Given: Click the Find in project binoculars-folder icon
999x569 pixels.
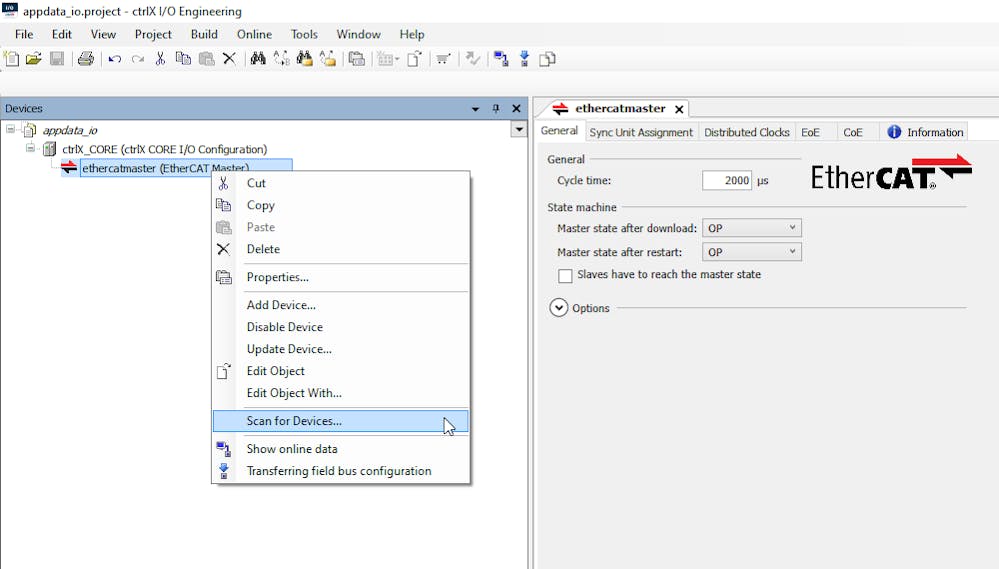Looking at the screenshot, I should (305, 59).
